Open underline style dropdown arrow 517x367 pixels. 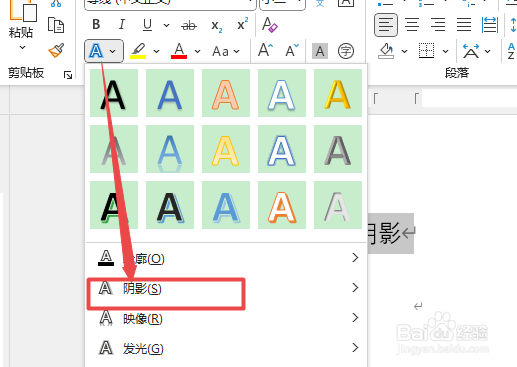(166, 25)
